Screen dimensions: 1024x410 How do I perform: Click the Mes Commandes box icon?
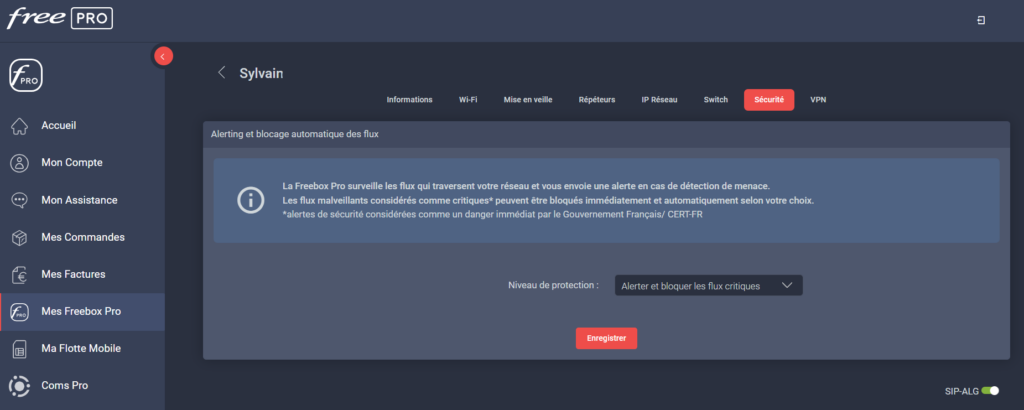click(x=20, y=238)
